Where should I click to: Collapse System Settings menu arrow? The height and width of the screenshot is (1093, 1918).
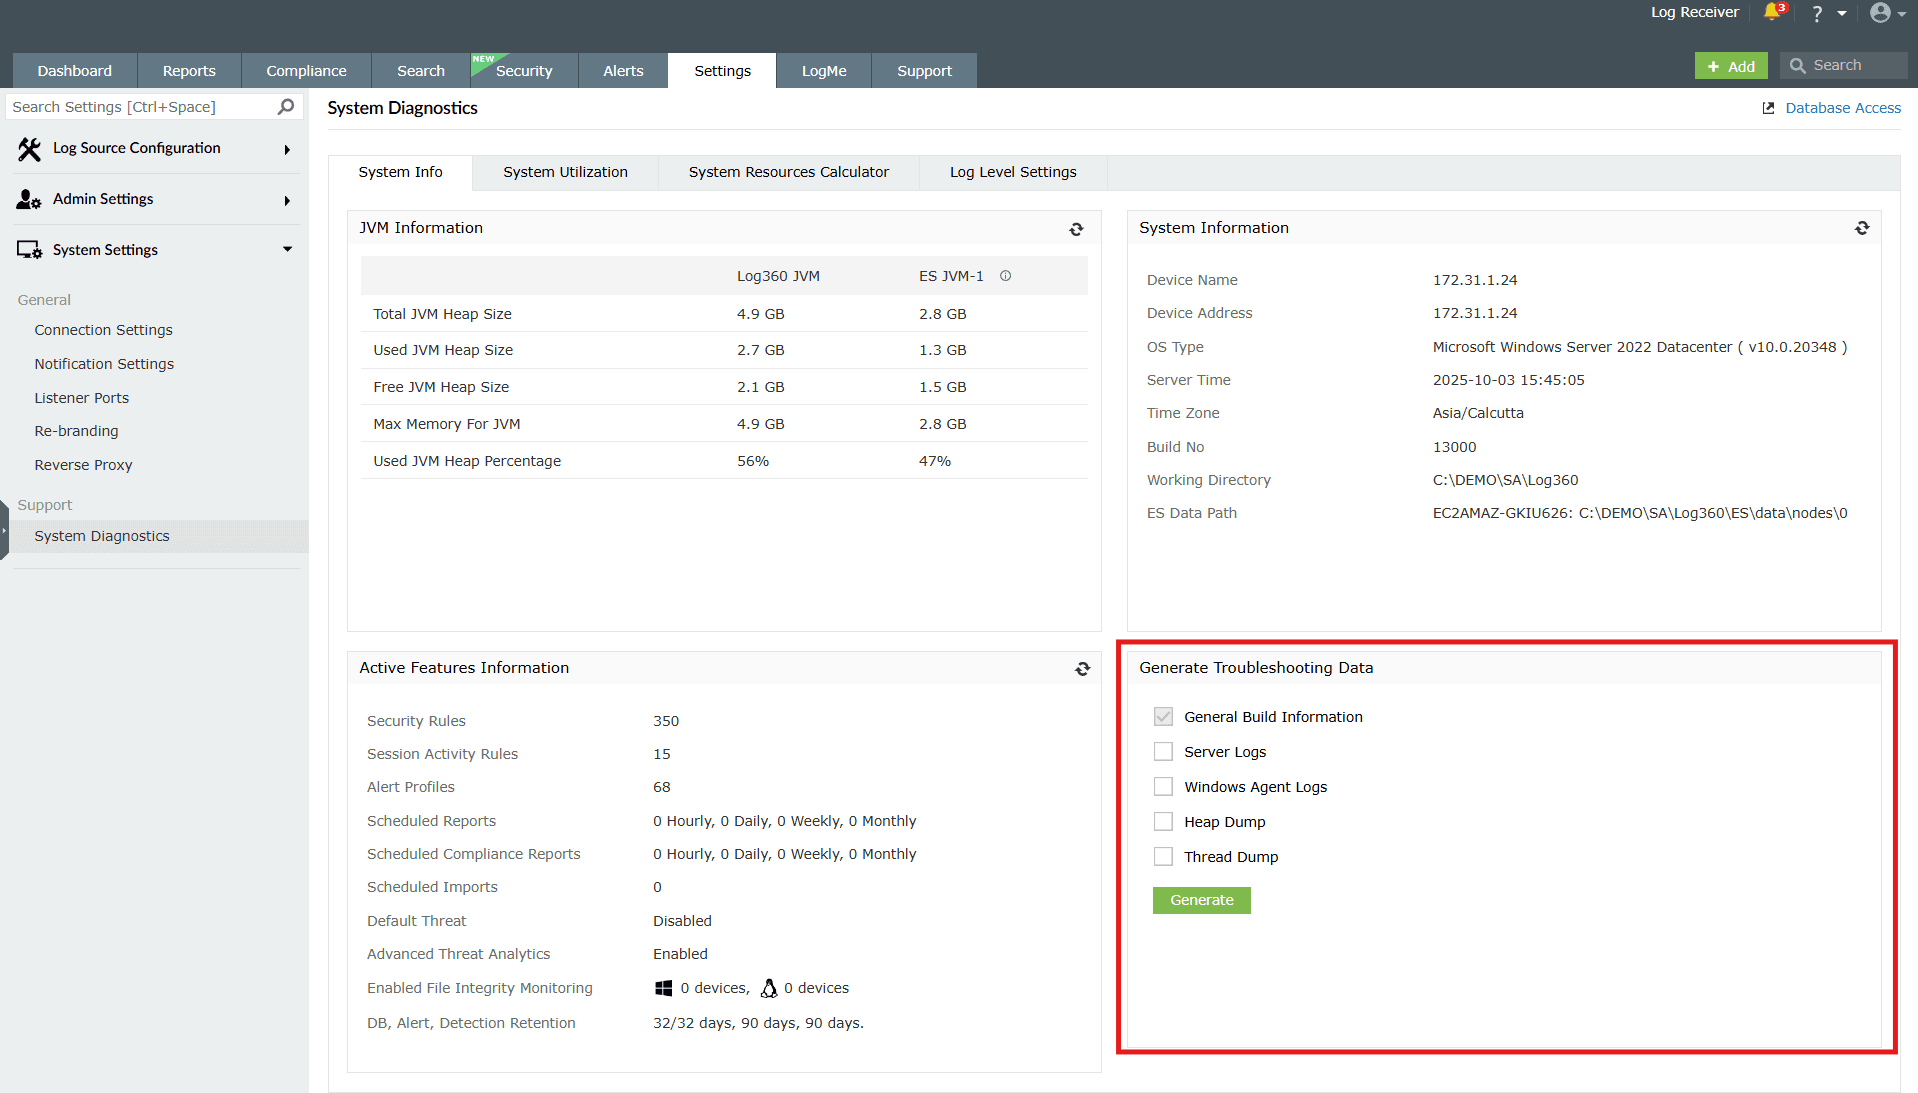point(287,249)
